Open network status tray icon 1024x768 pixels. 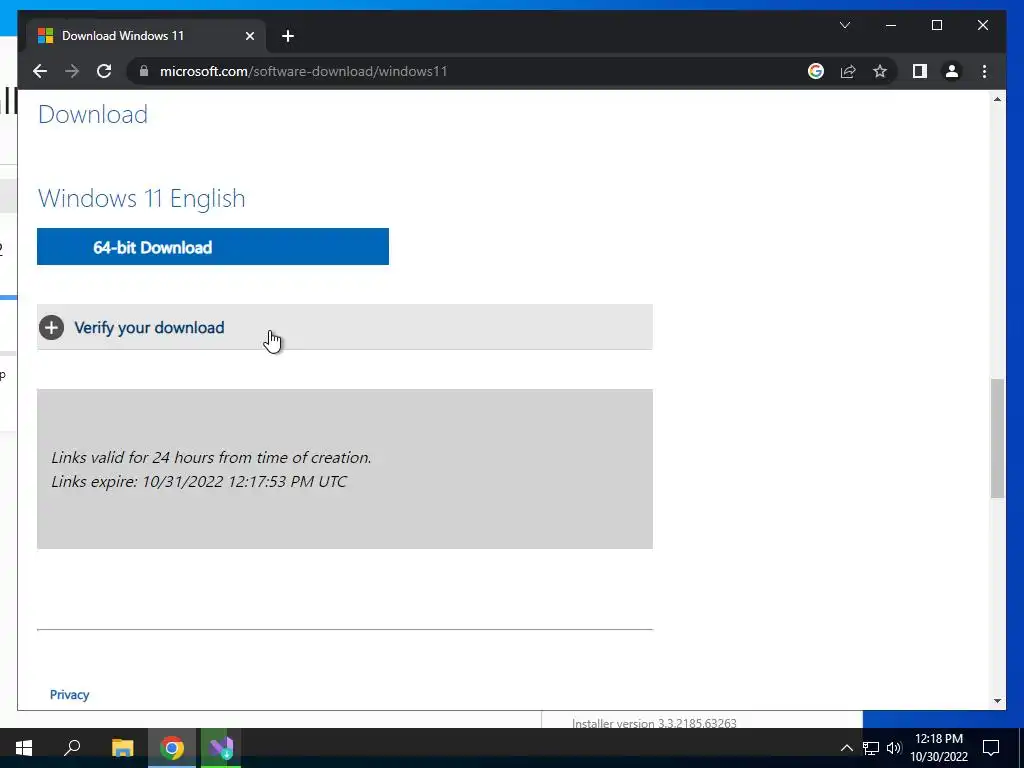click(x=871, y=748)
